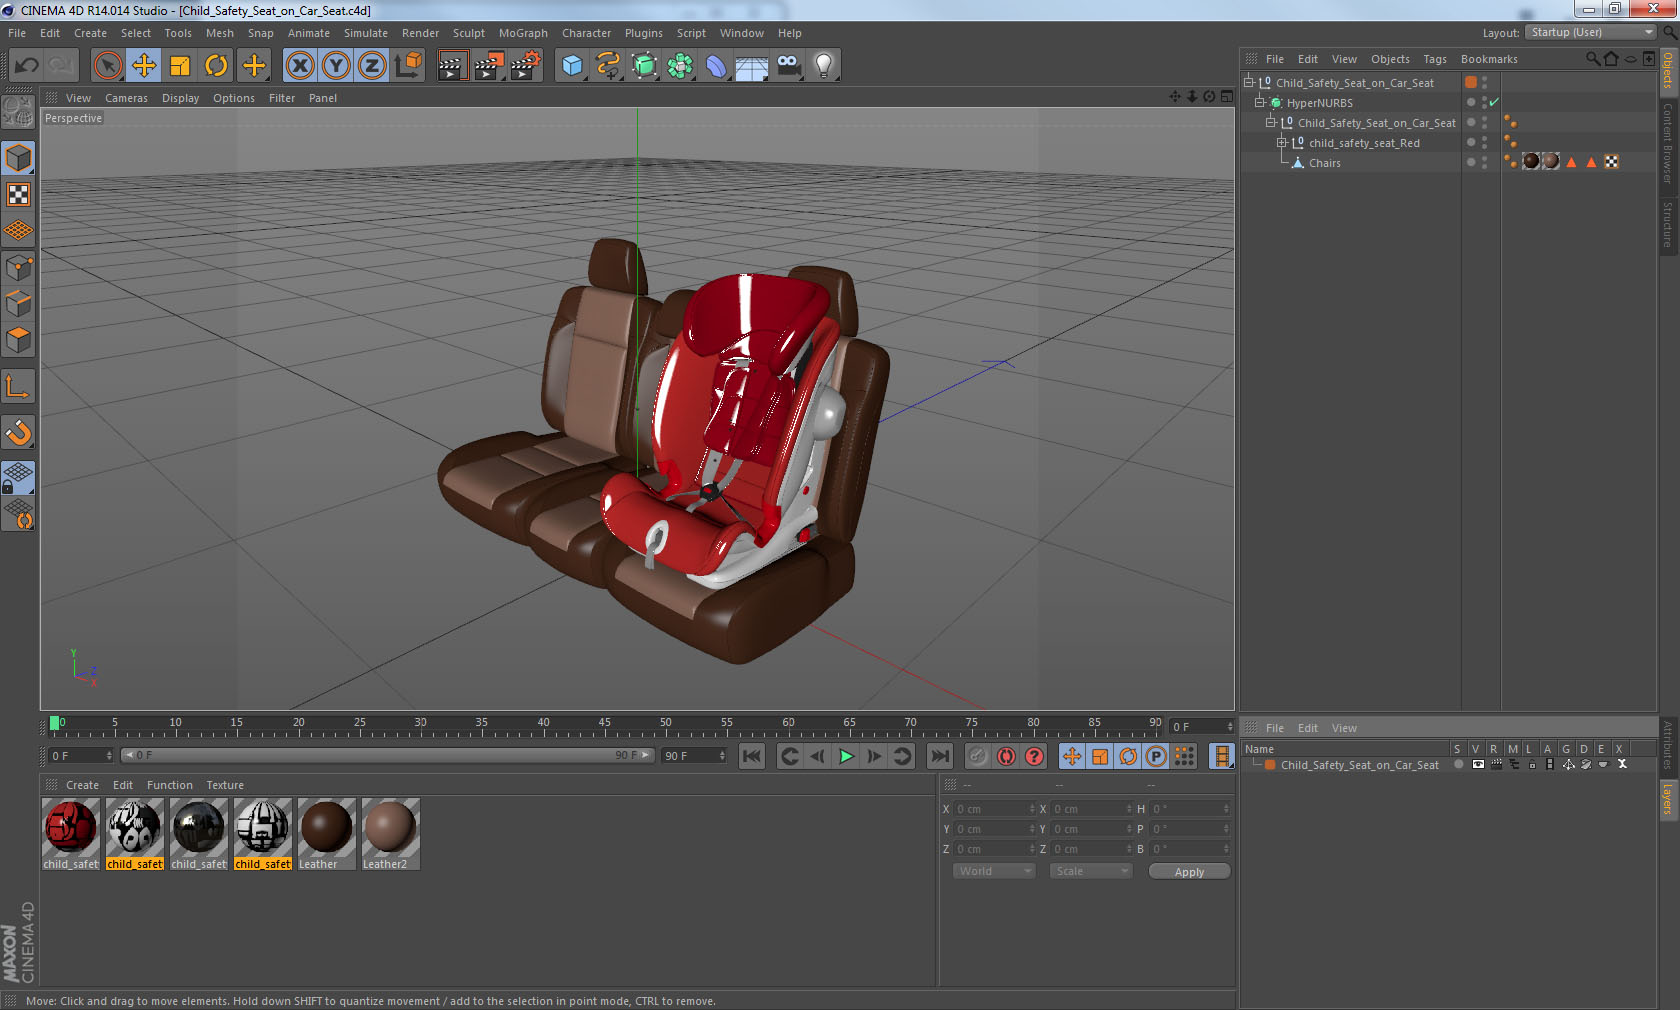Open Material Manager Create menu
Screen dimensions: 1680x1010
pos(82,785)
